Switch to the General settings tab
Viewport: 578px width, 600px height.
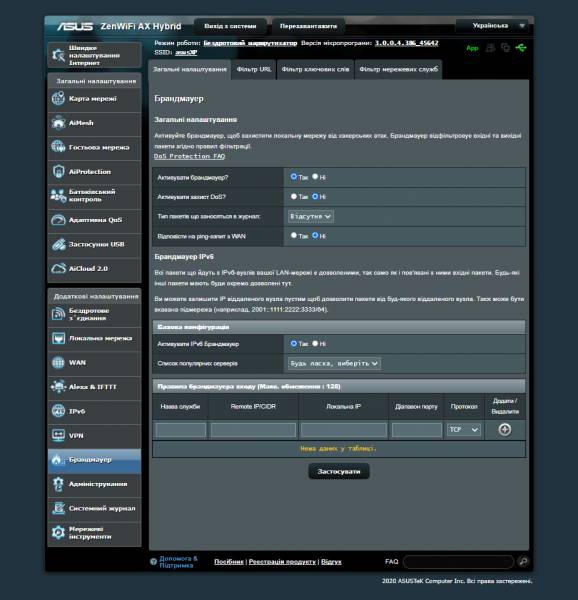[190, 70]
